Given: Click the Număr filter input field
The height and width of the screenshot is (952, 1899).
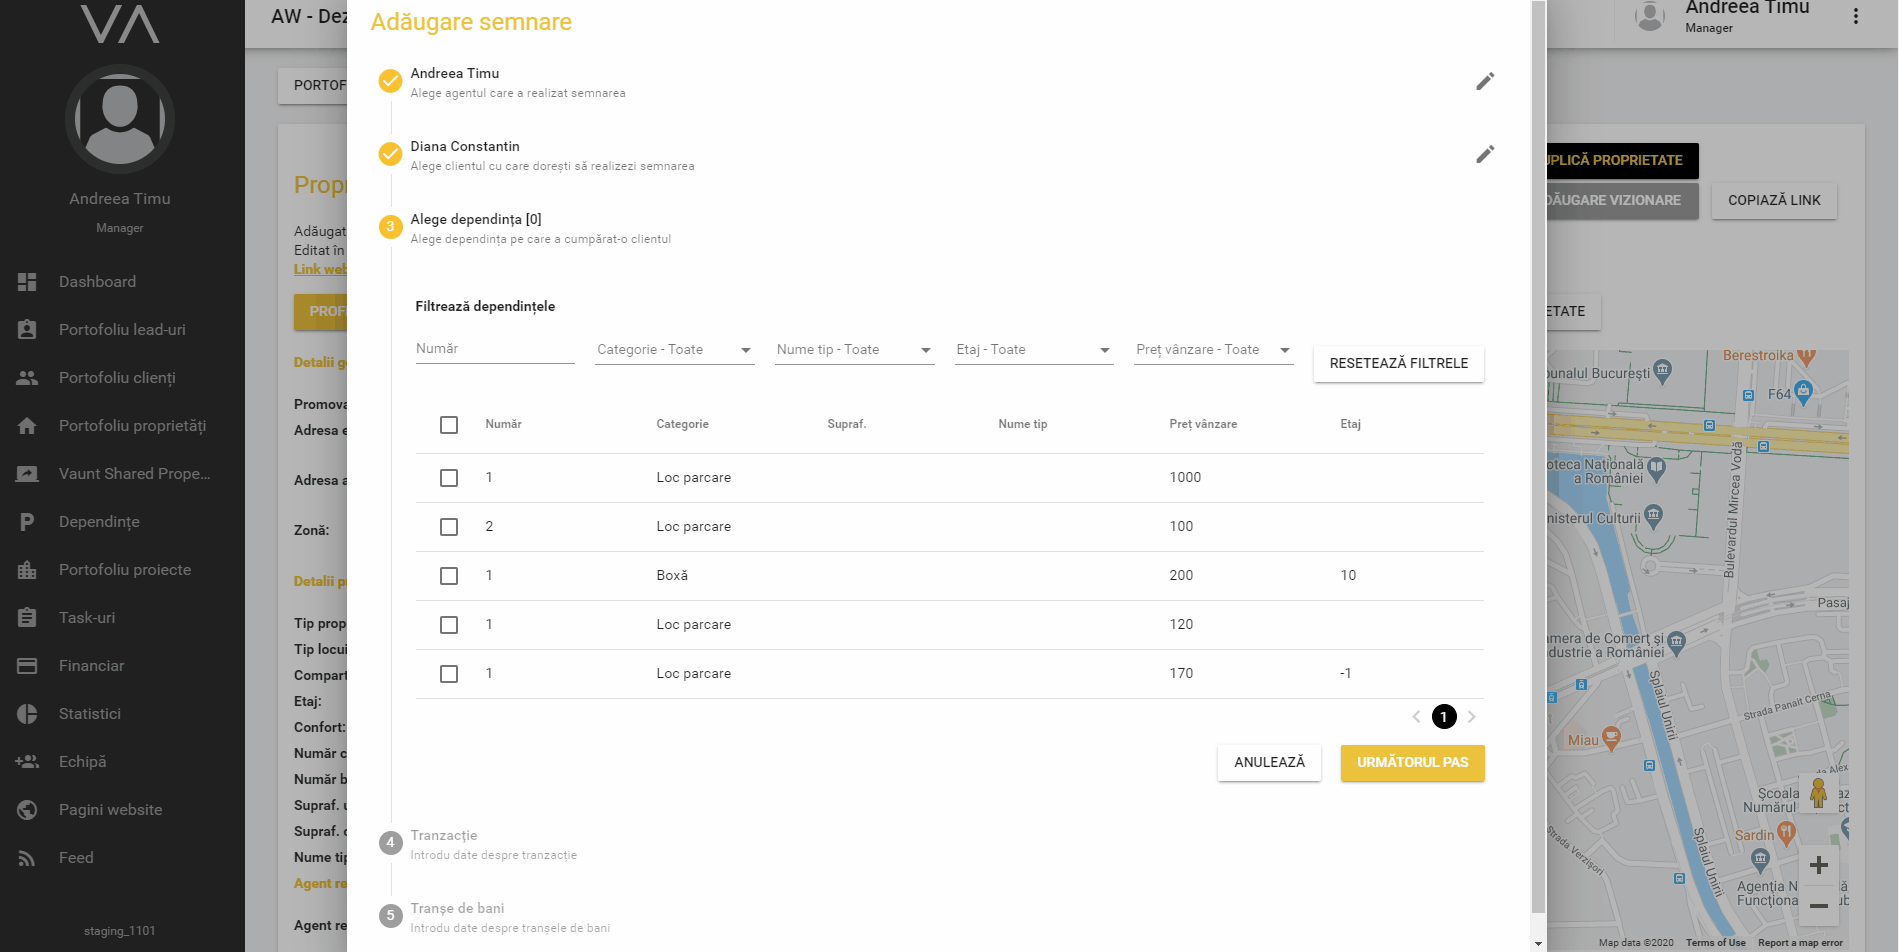Looking at the screenshot, I should click(494, 349).
